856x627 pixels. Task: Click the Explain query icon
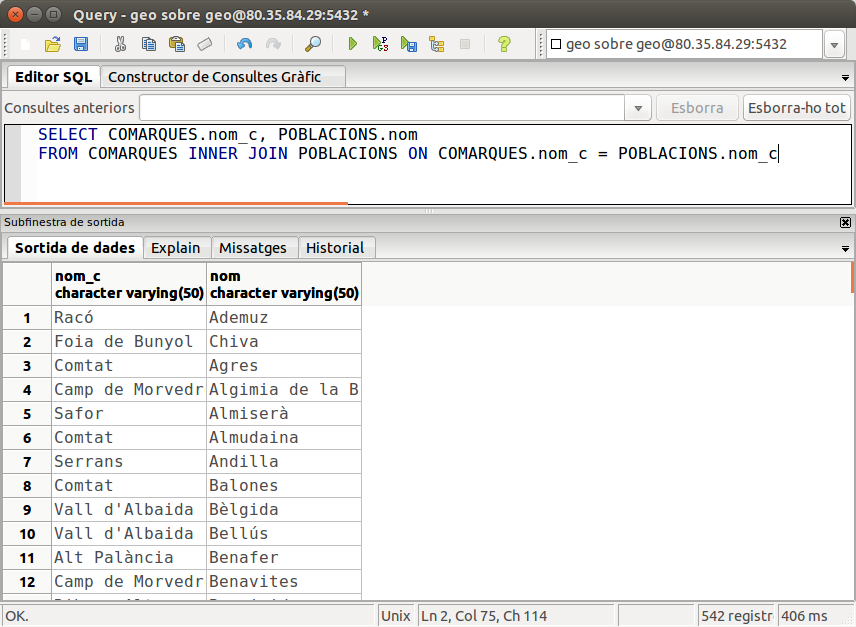point(380,44)
